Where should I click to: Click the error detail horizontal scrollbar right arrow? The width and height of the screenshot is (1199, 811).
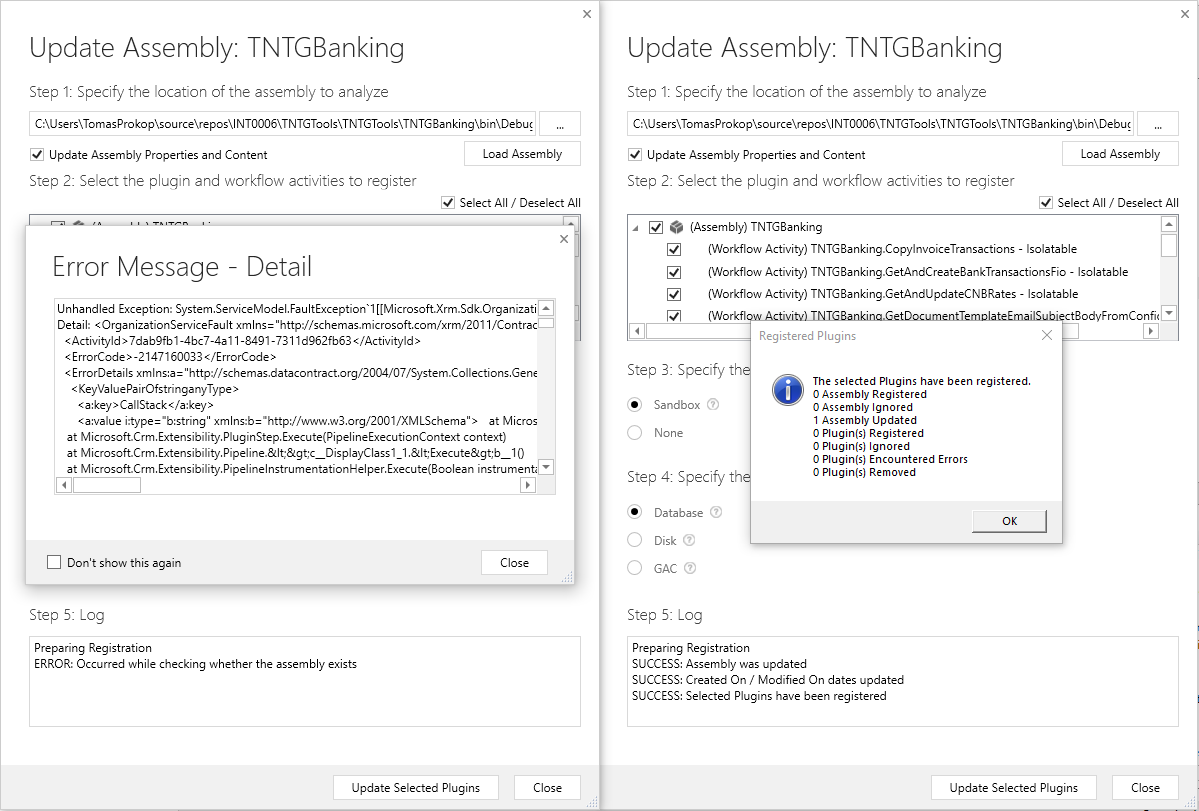point(528,485)
